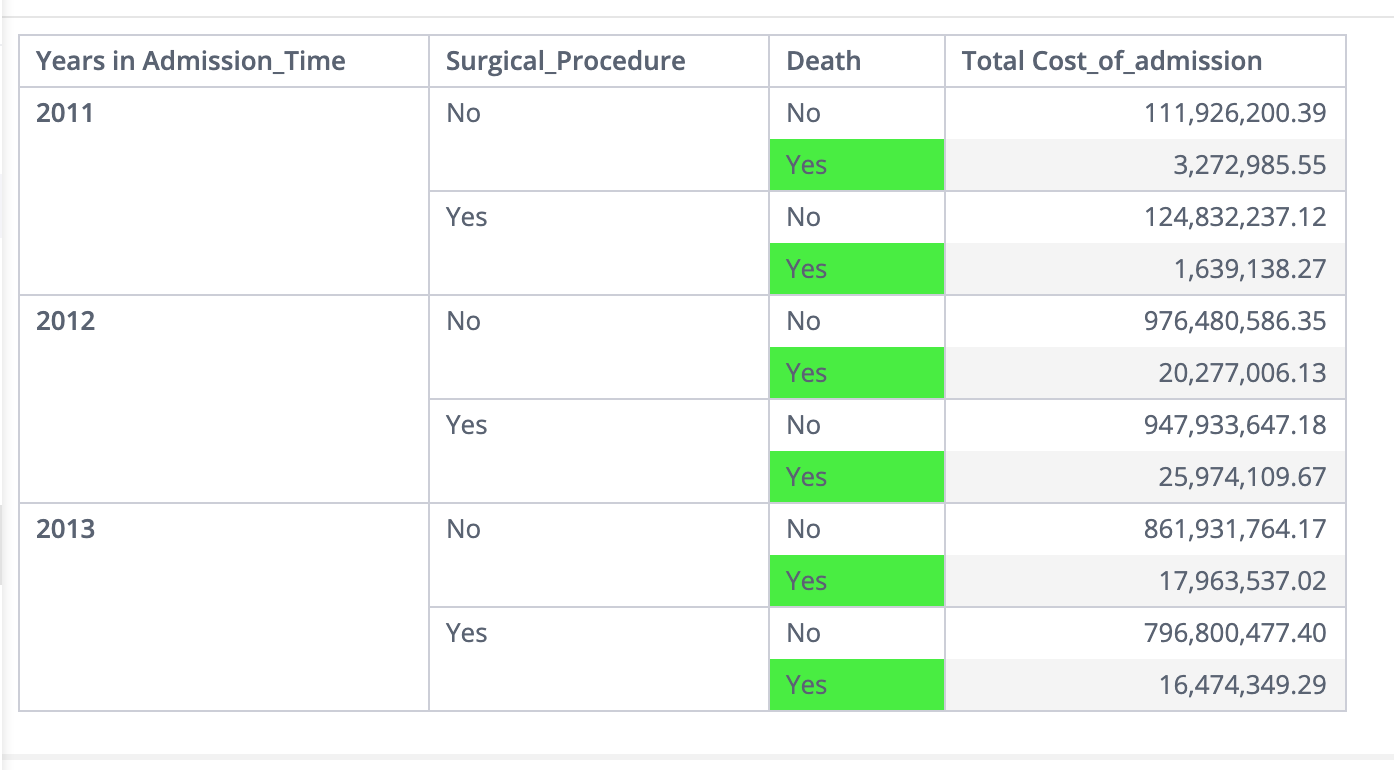Click the cost cell 17,963,537.02
The image size is (1394, 770).
click(x=1242, y=581)
